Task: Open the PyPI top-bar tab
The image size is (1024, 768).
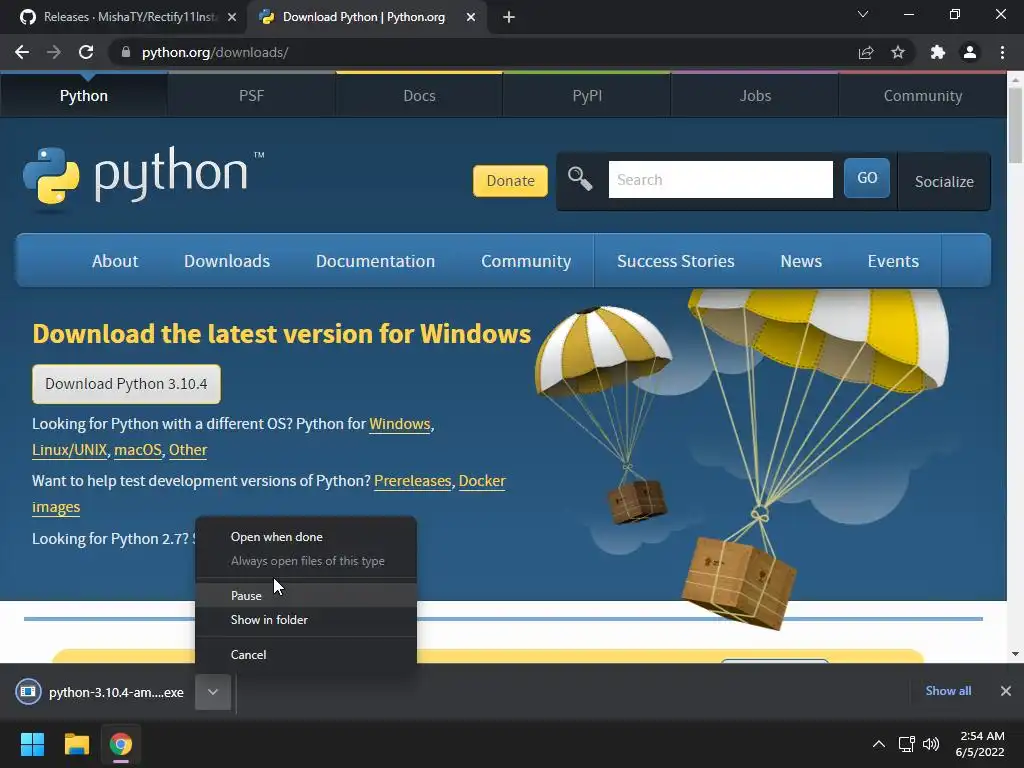Action: click(587, 95)
